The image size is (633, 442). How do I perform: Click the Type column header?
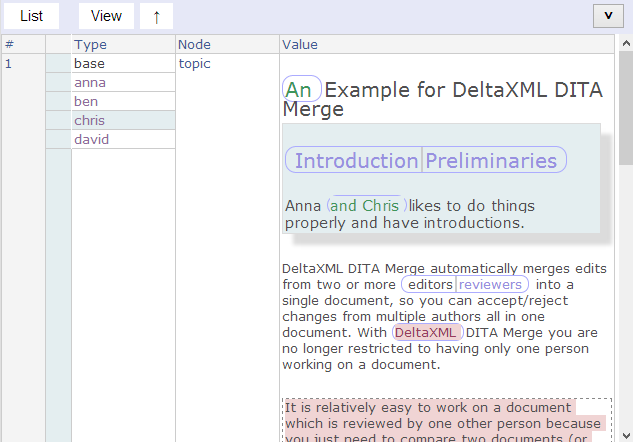click(123, 44)
